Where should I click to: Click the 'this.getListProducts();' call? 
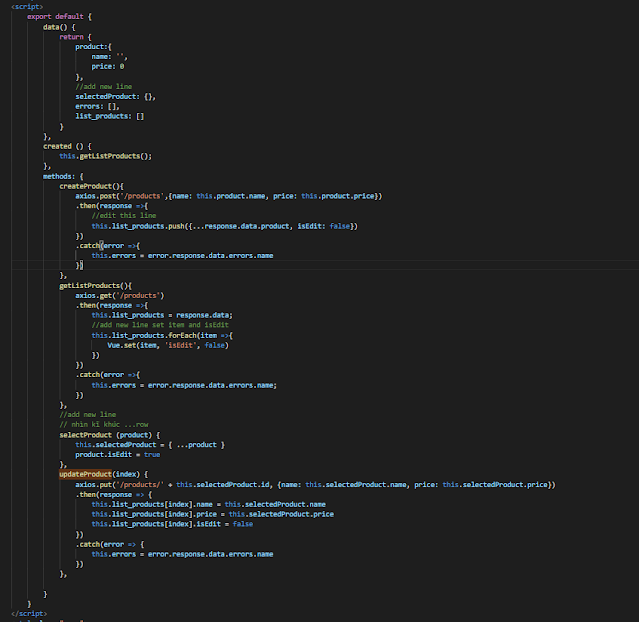tap(105, 156)
